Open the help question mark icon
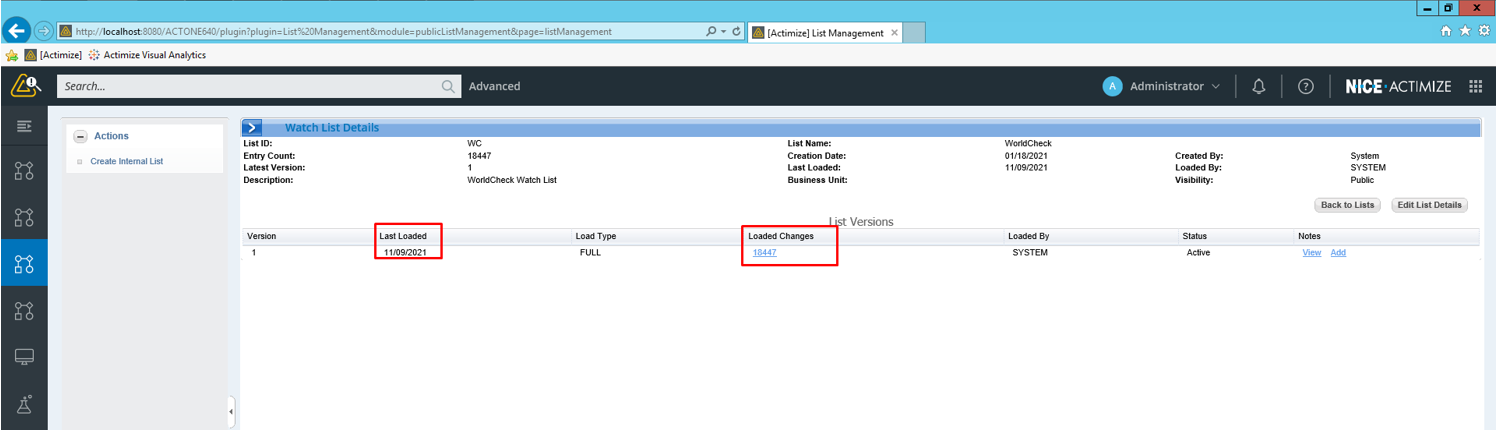 click(1305, 86)
